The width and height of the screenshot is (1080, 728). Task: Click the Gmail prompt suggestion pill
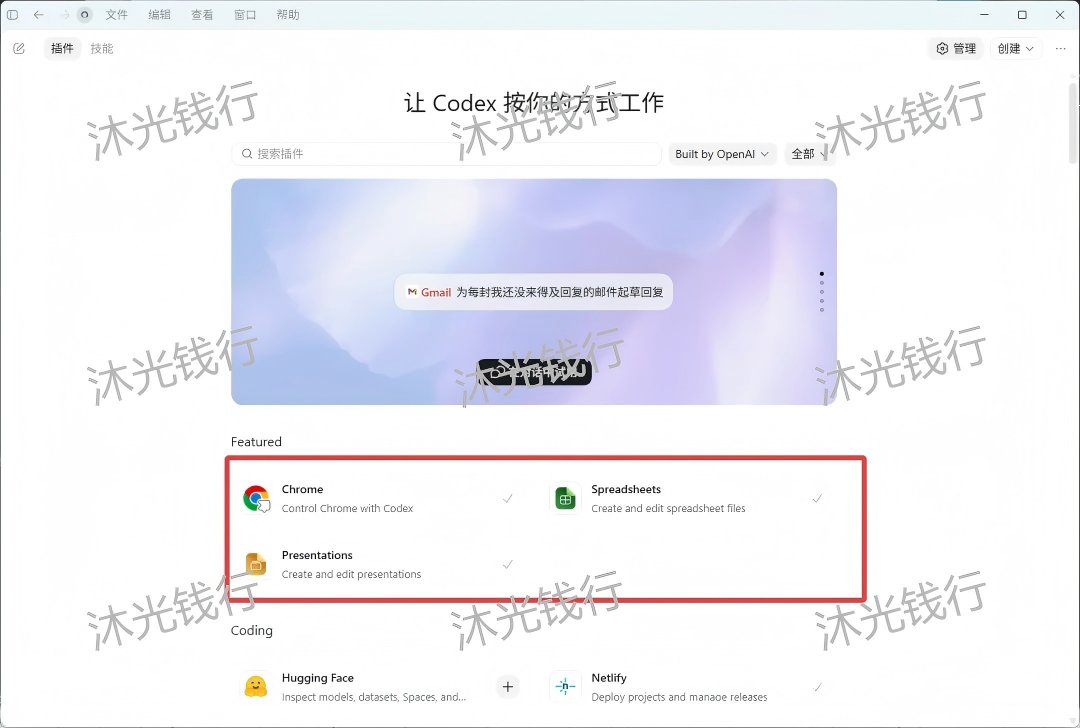534,292
